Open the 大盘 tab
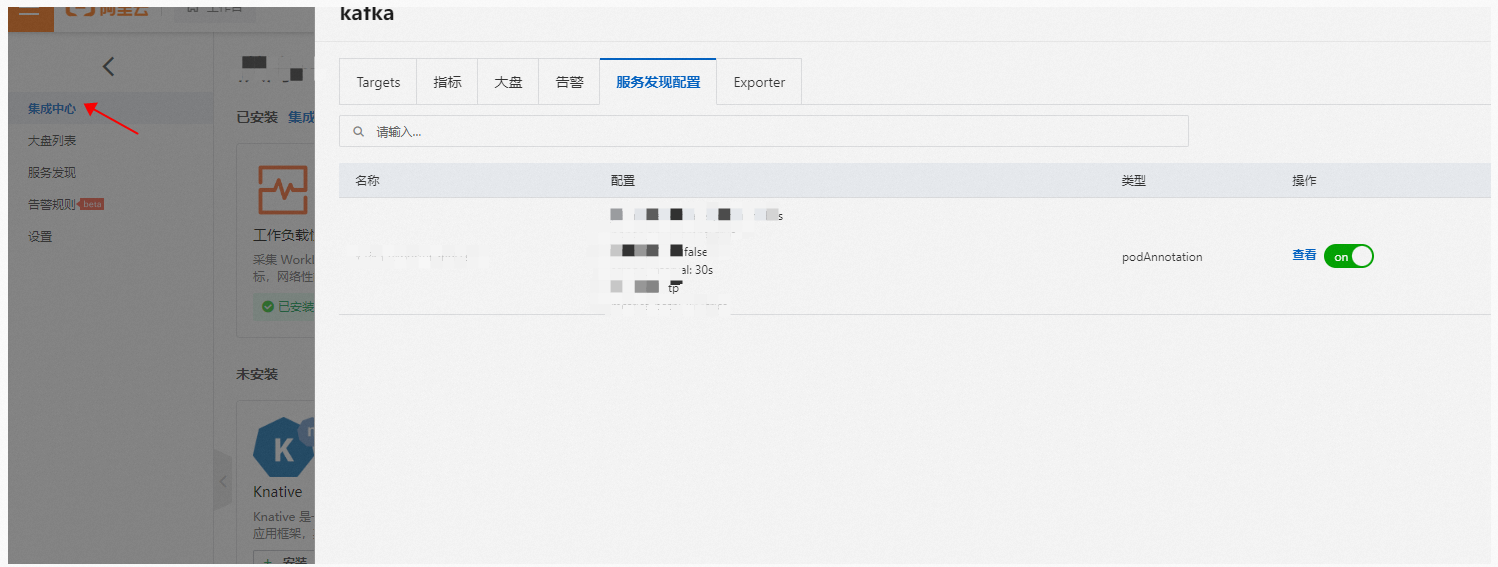Viewport: 1498px width, 567px height. click(x=508, y=82)
